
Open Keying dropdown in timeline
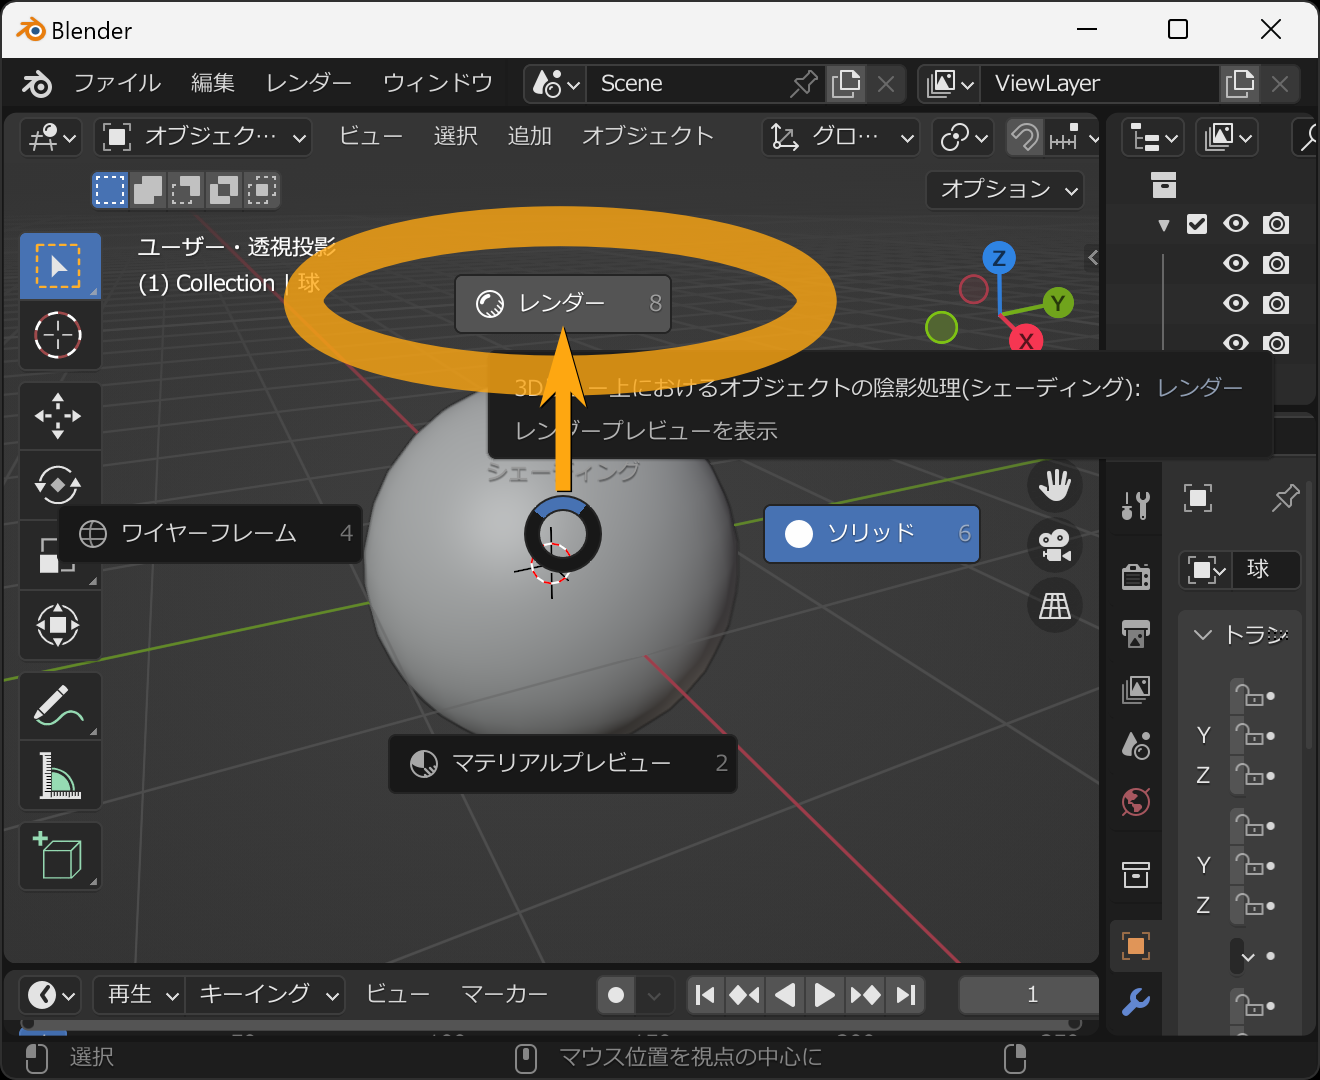click(x=265, y=995)
